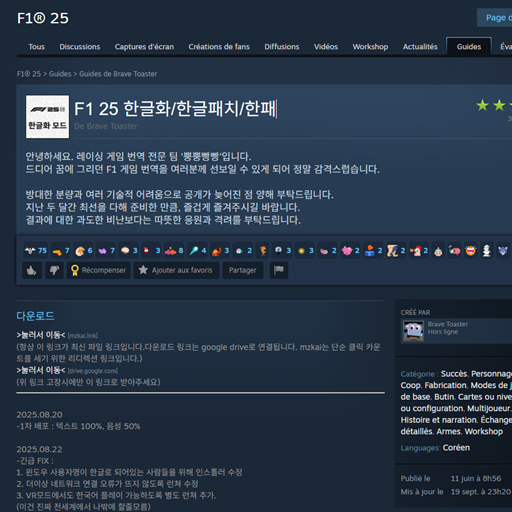The width and height of the screenshot is (512, 512).
Task: Open the Tous tab
Action: (x=36, y=47)
